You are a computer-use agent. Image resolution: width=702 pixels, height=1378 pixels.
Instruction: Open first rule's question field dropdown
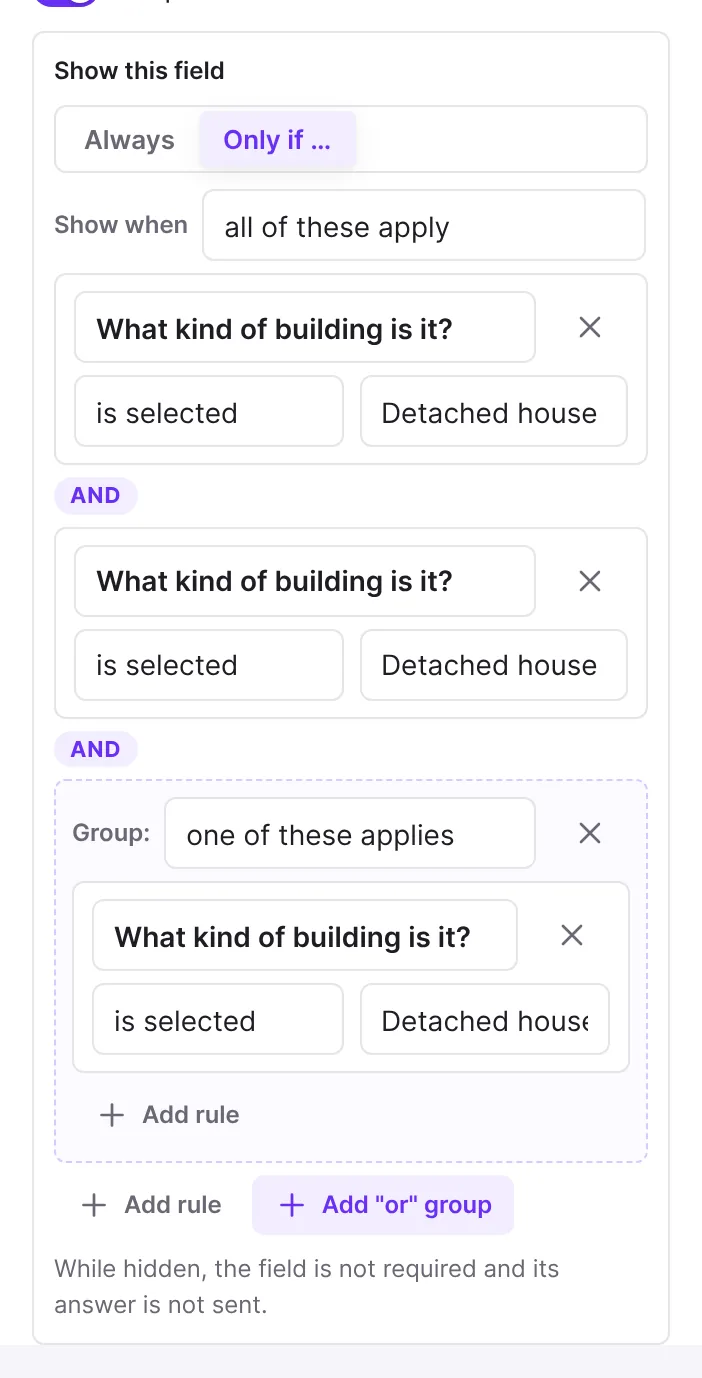pyautogui.click(x=305, y=327)
